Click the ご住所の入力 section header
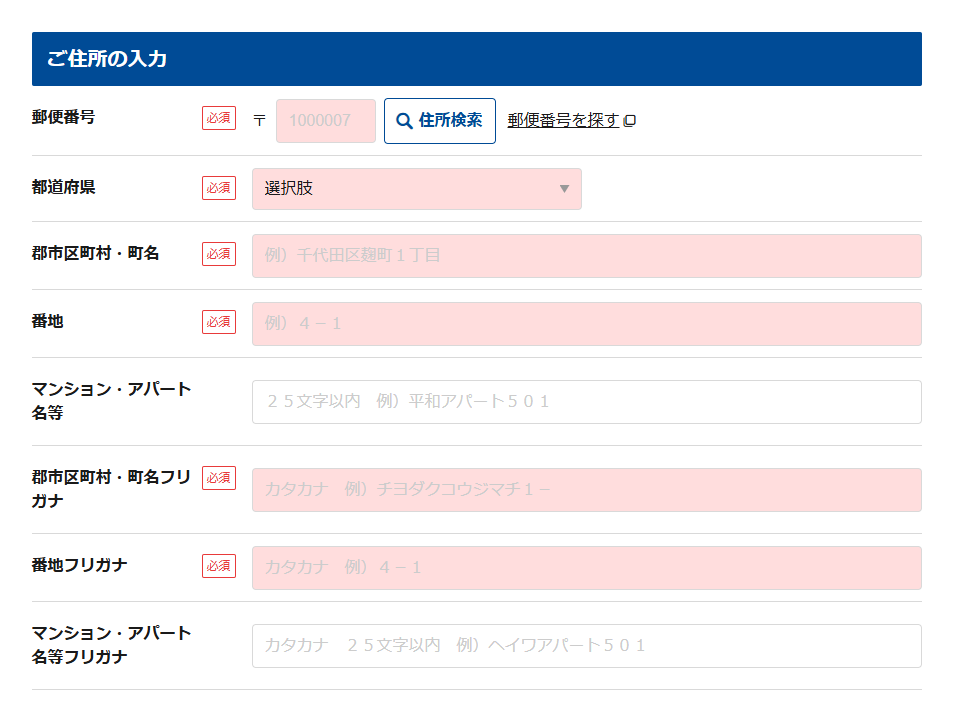This screenshot has width=955, height=719. pyautogui.click(x=476, y=59)
